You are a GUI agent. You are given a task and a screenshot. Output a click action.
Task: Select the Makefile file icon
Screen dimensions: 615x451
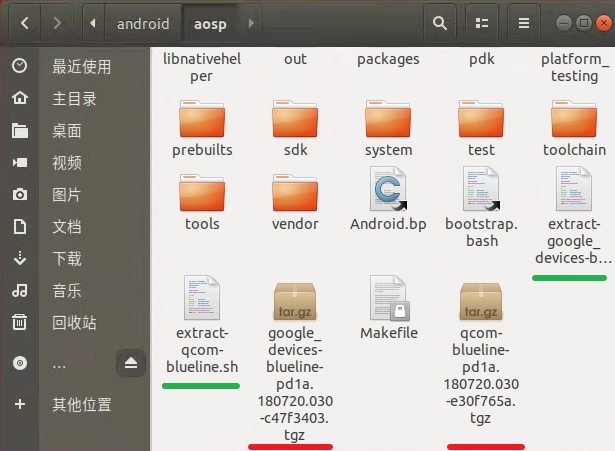pos(388,298)
